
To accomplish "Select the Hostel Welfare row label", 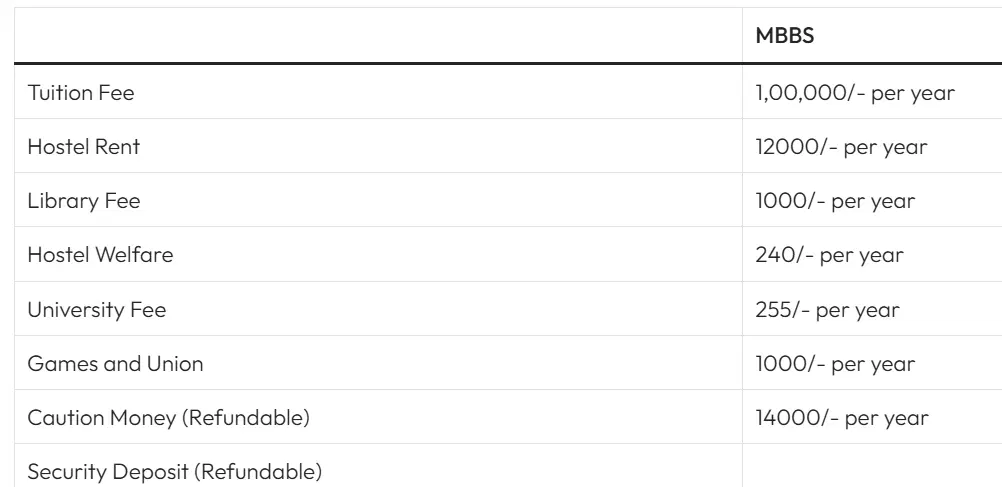I will (x=100, y=255).
